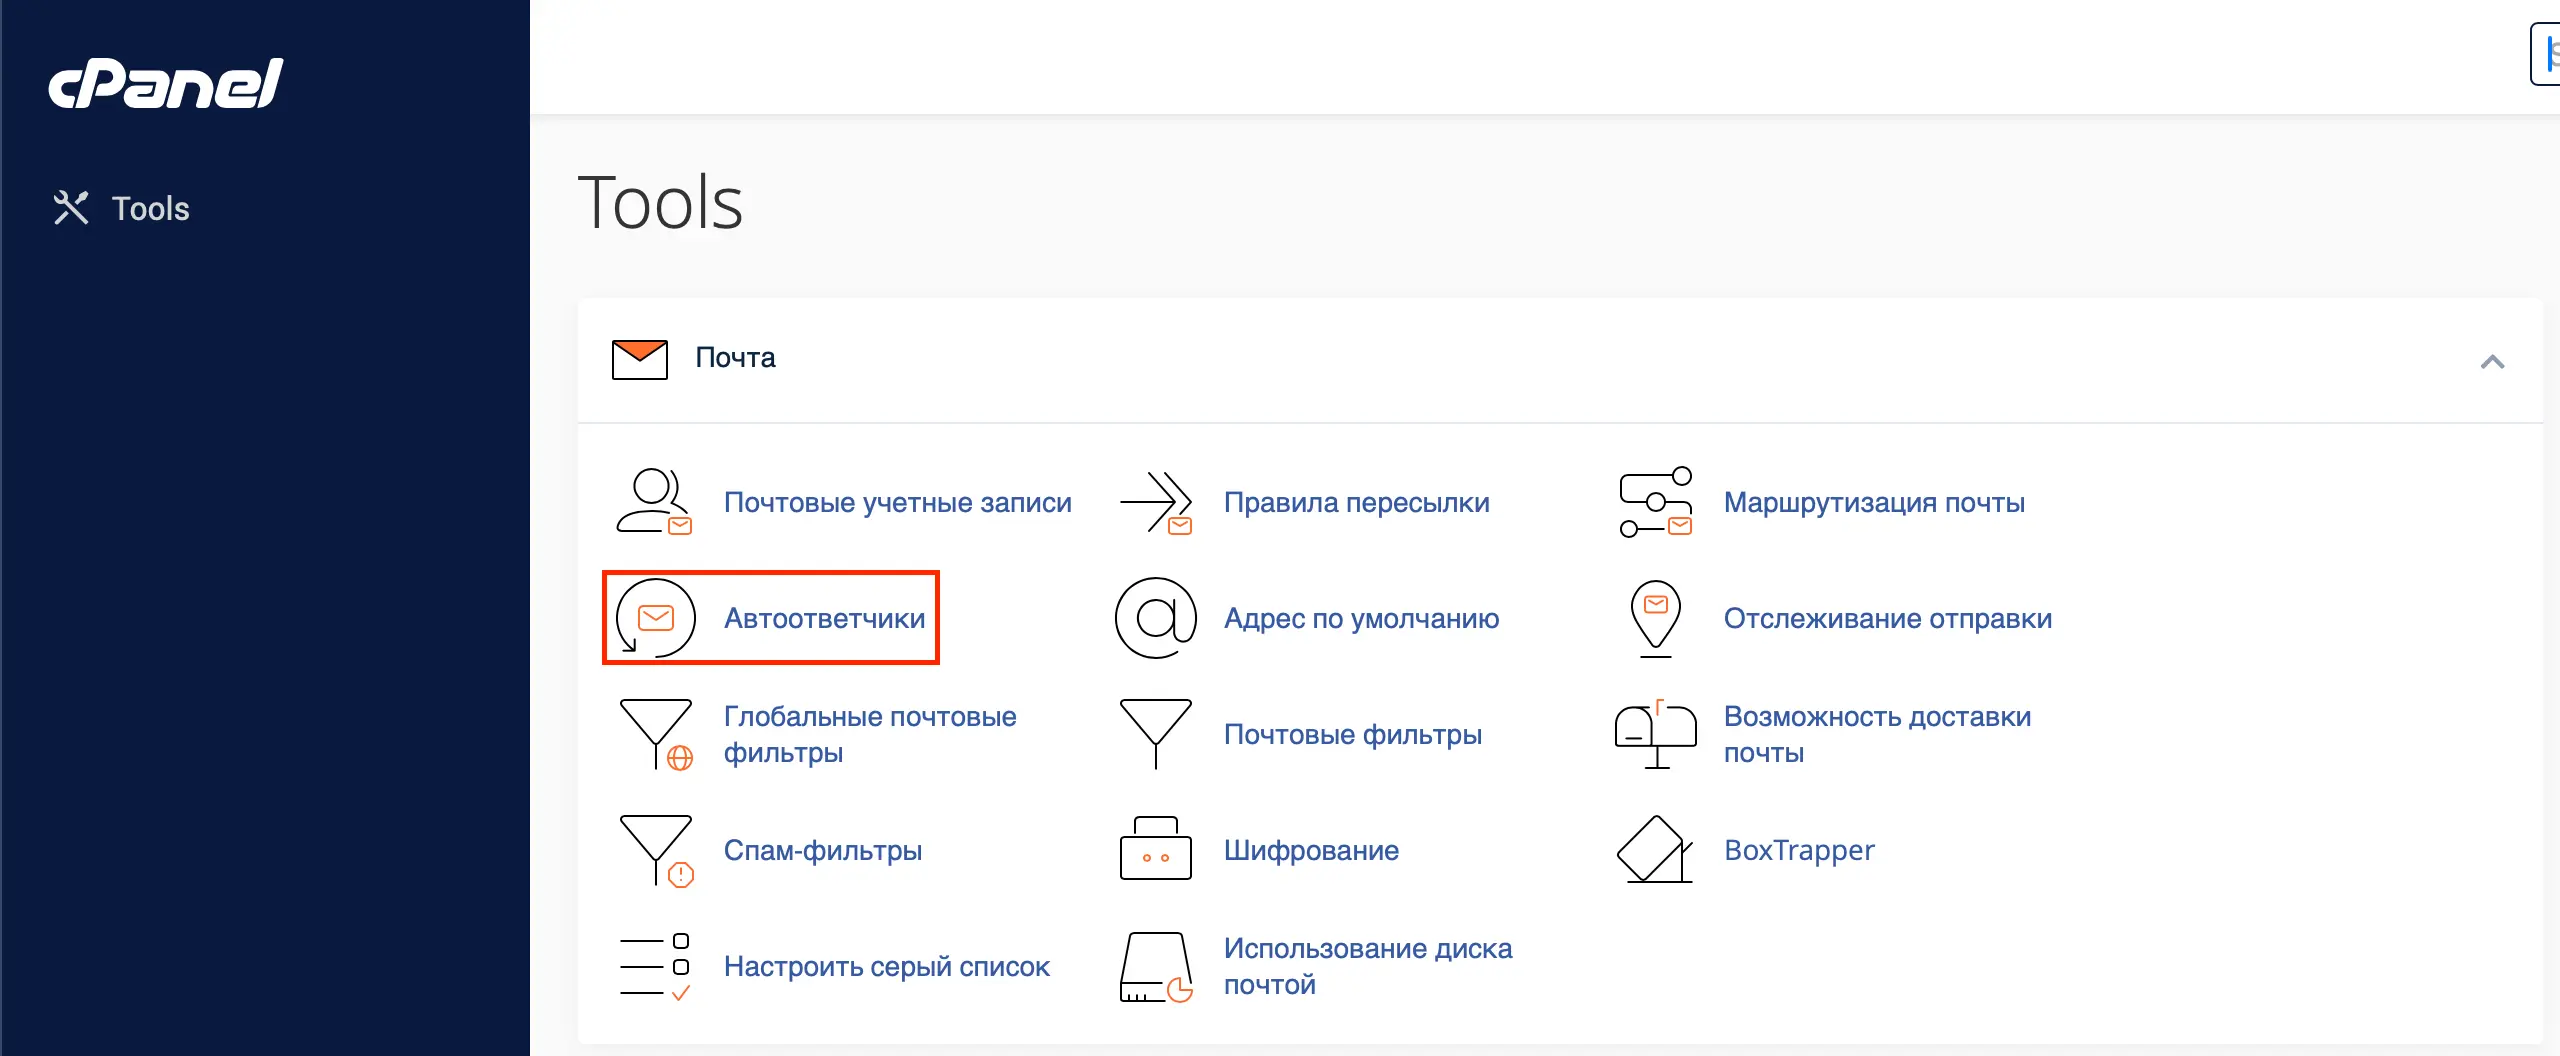Open Почтовые фильтры link
Viewport: 2560px width, 1056px height.
point(1353,734)
